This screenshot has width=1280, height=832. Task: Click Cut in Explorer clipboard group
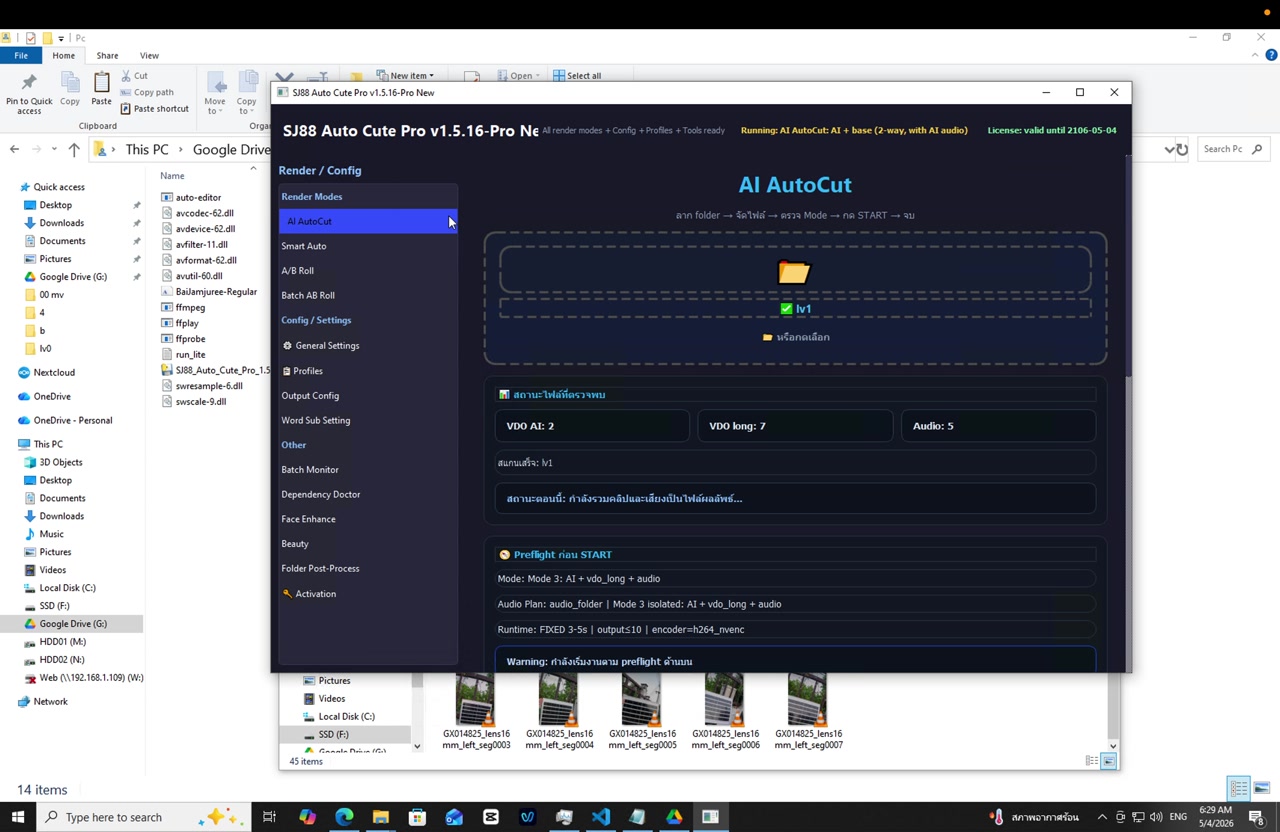(134, 76)
